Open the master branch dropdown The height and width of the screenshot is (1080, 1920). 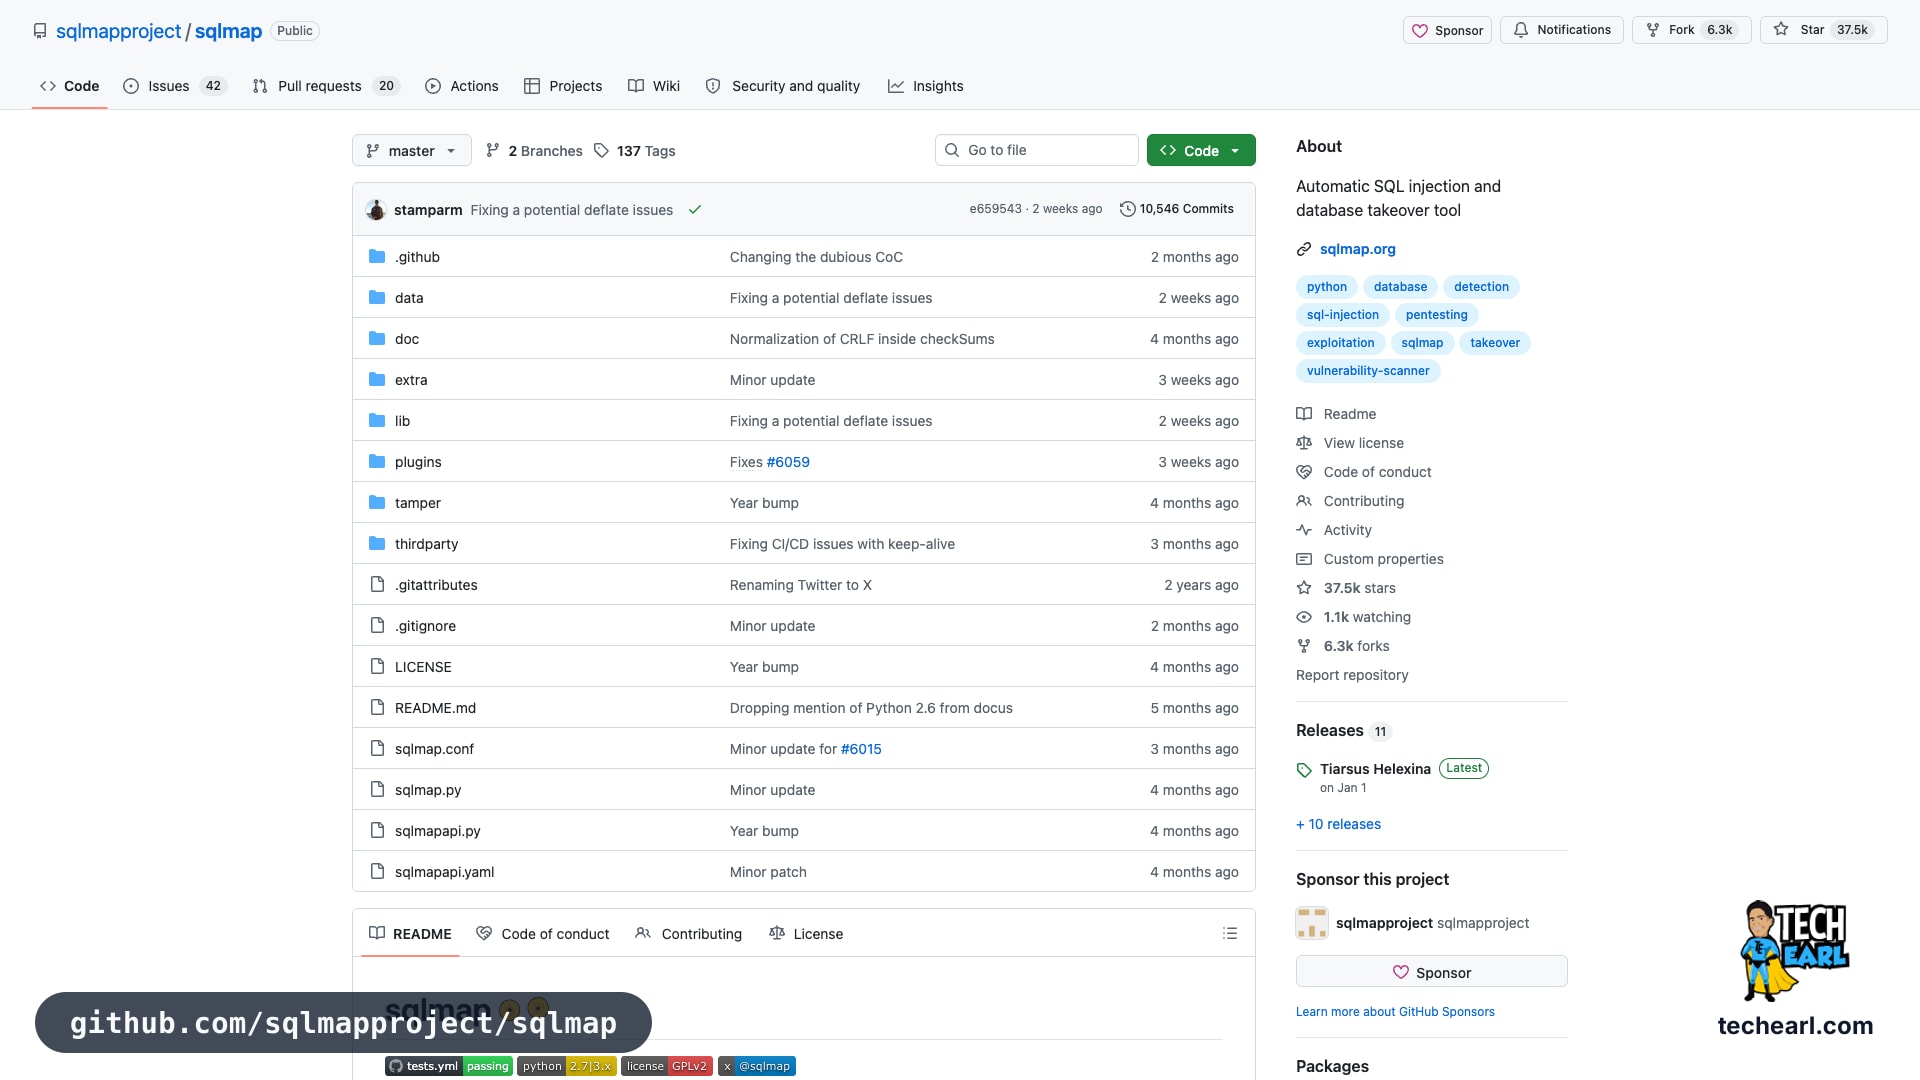[x=411, y=151]
